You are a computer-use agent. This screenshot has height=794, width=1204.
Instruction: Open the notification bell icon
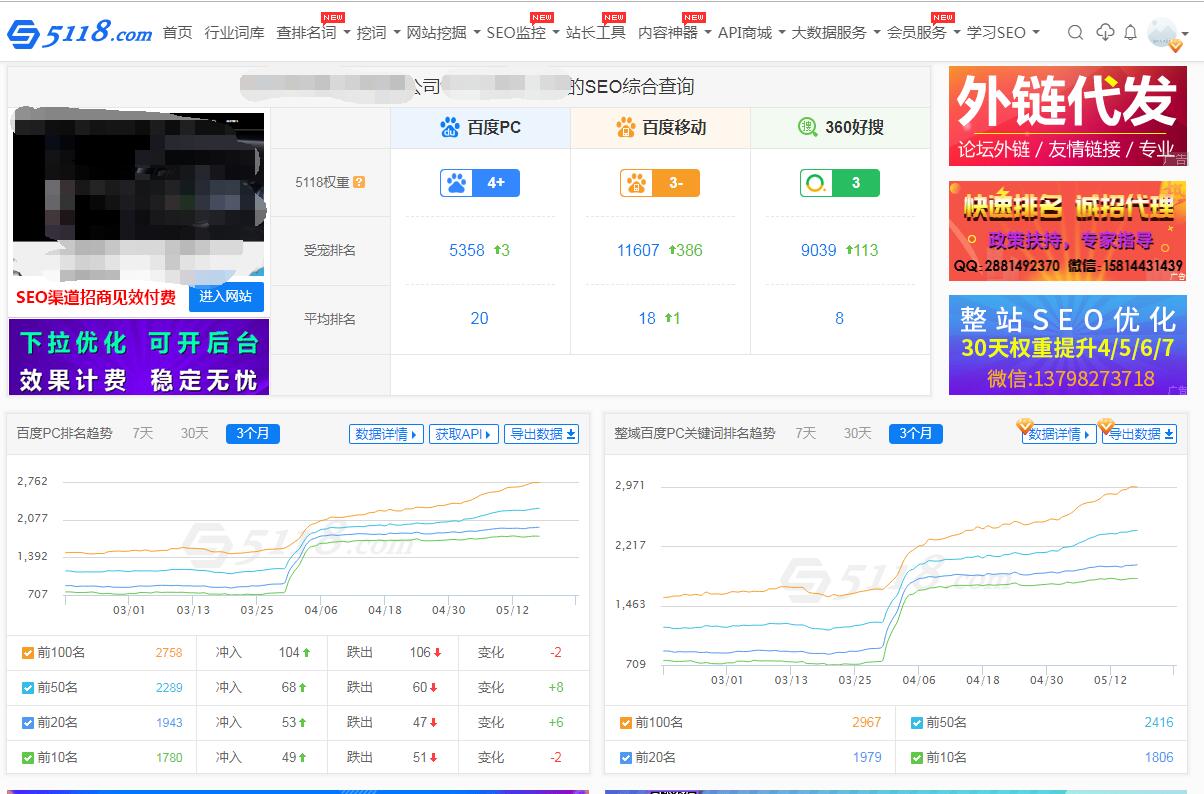pyautogui.click(x=1130, y=33)
